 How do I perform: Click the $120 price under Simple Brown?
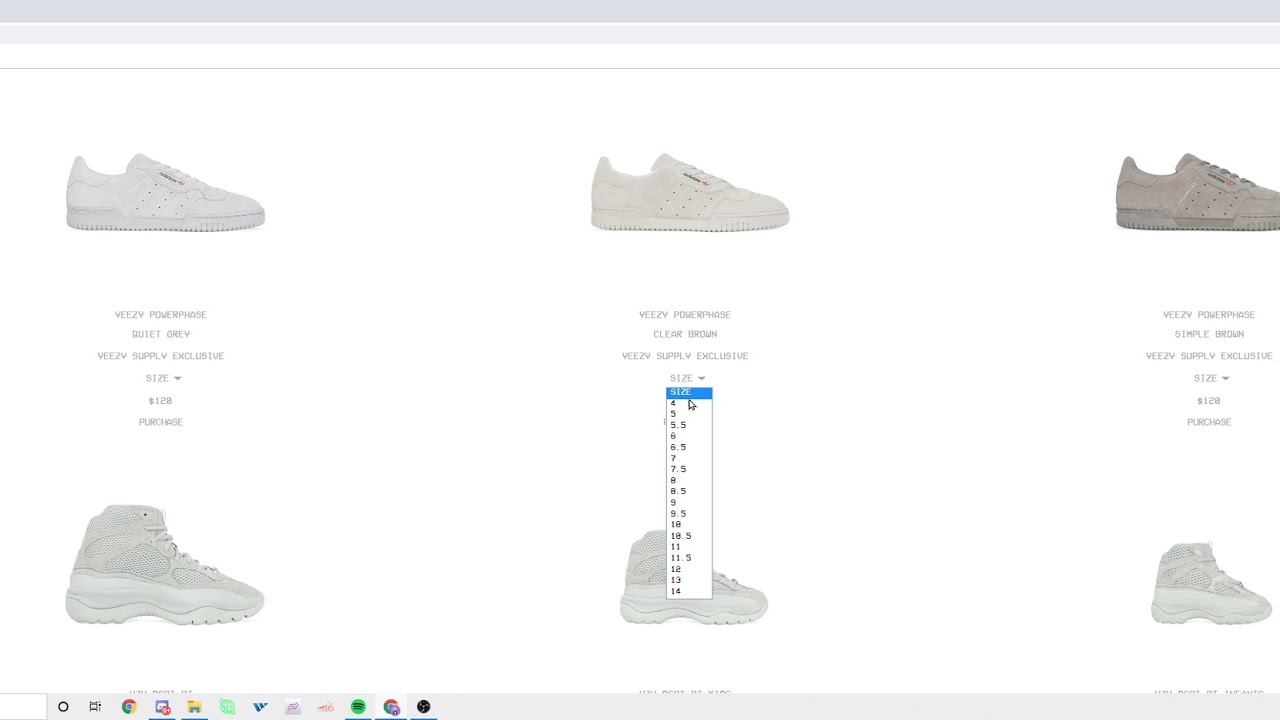click(x=1208, y=400)
